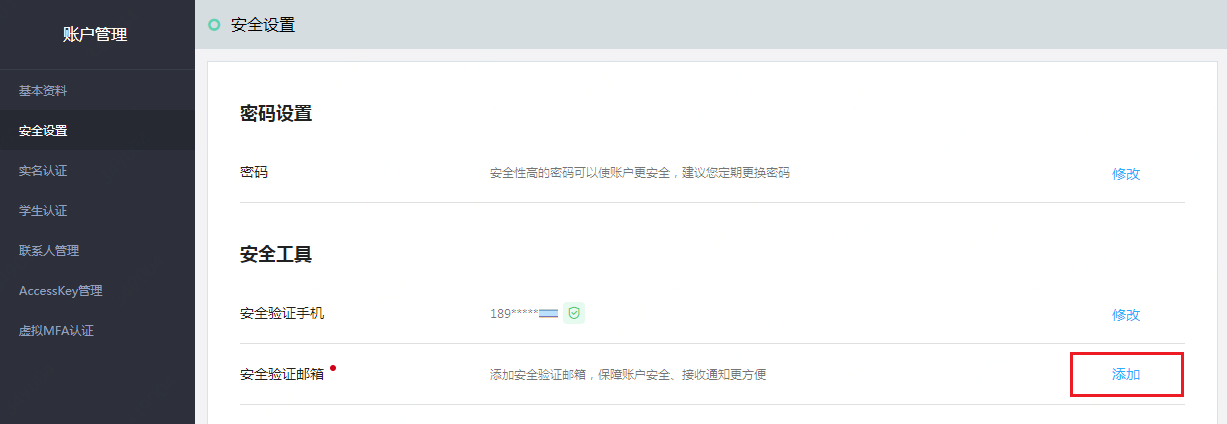Screen dimensions: 1227x424
Task: Open 联系人管理 section
Action: click(x=97, y=250)
